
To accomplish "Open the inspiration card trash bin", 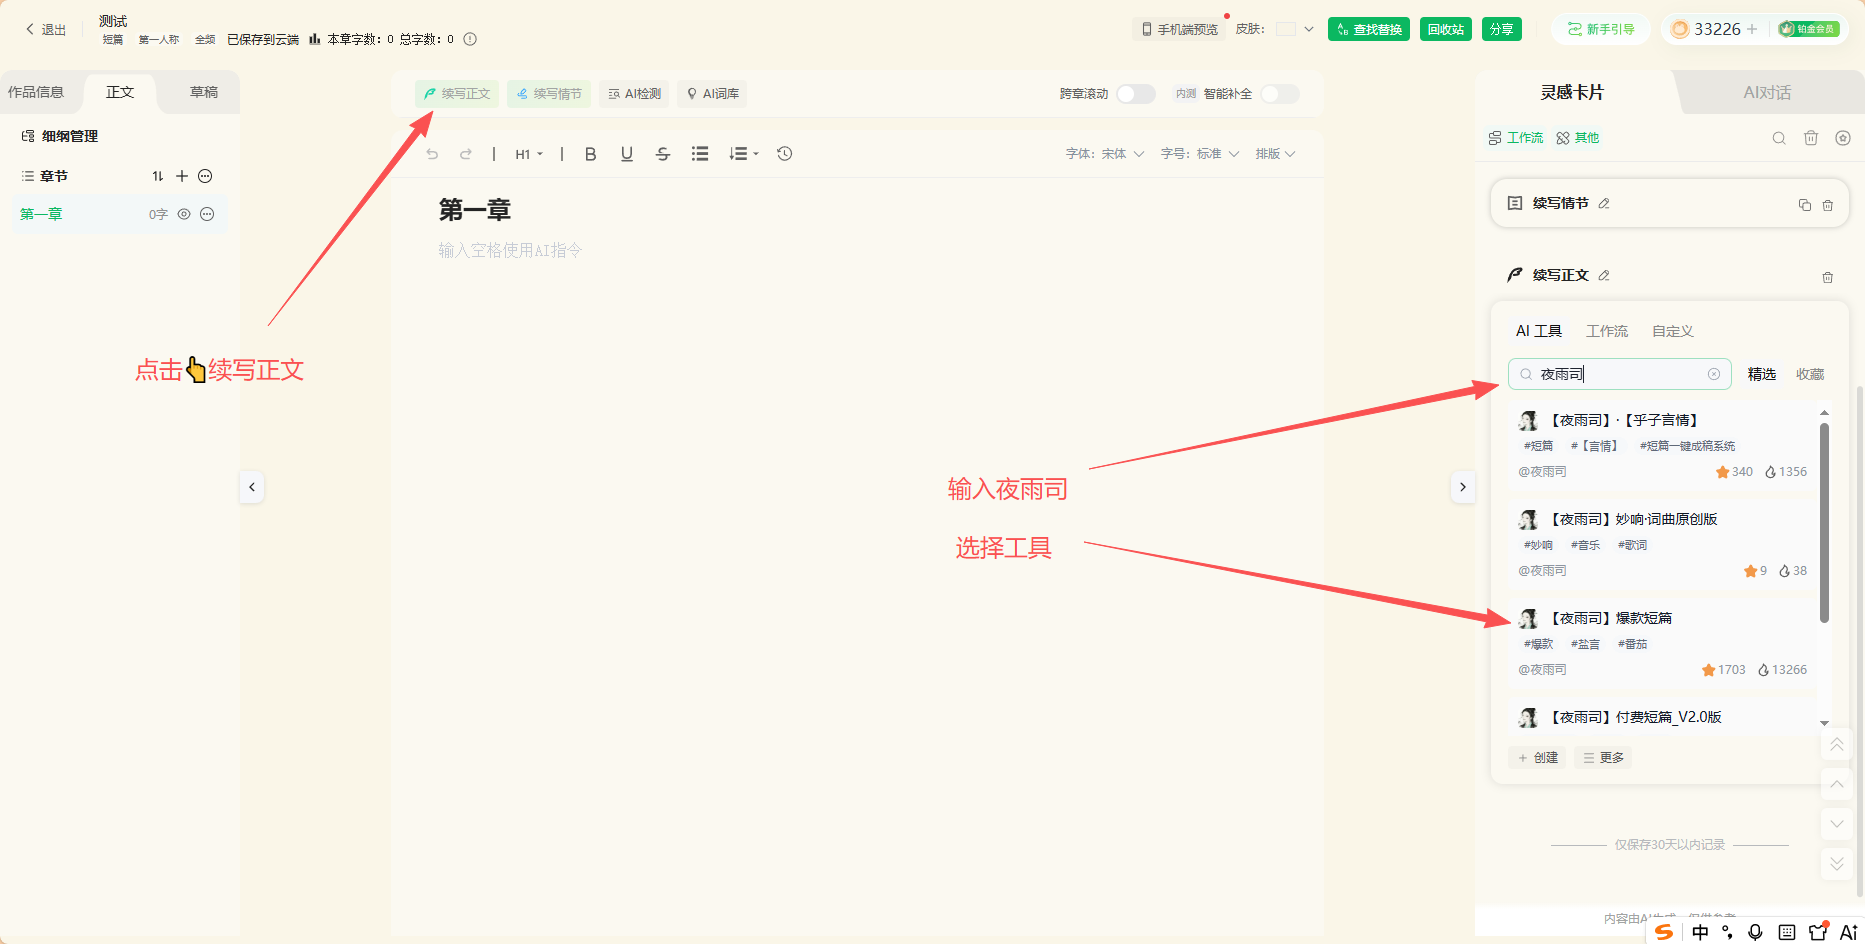I will coord(1811,138).
